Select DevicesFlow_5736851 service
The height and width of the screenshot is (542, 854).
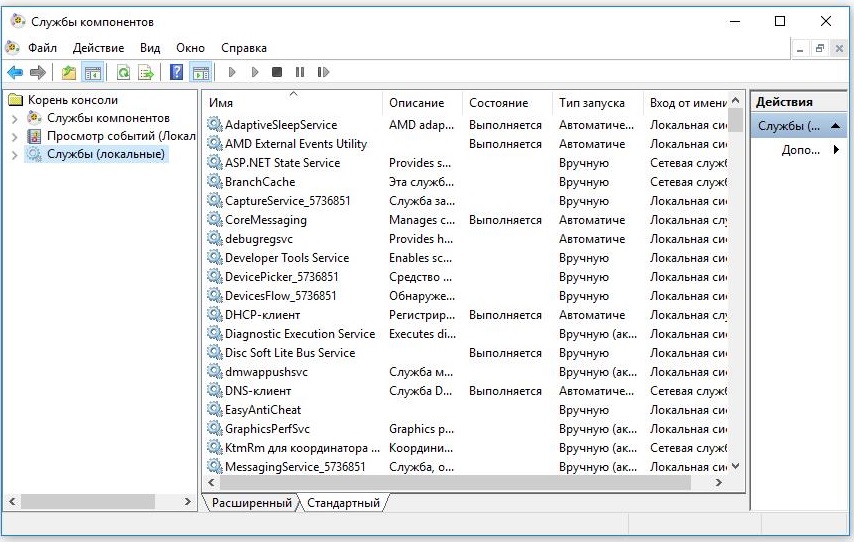[x=280, y=296]
